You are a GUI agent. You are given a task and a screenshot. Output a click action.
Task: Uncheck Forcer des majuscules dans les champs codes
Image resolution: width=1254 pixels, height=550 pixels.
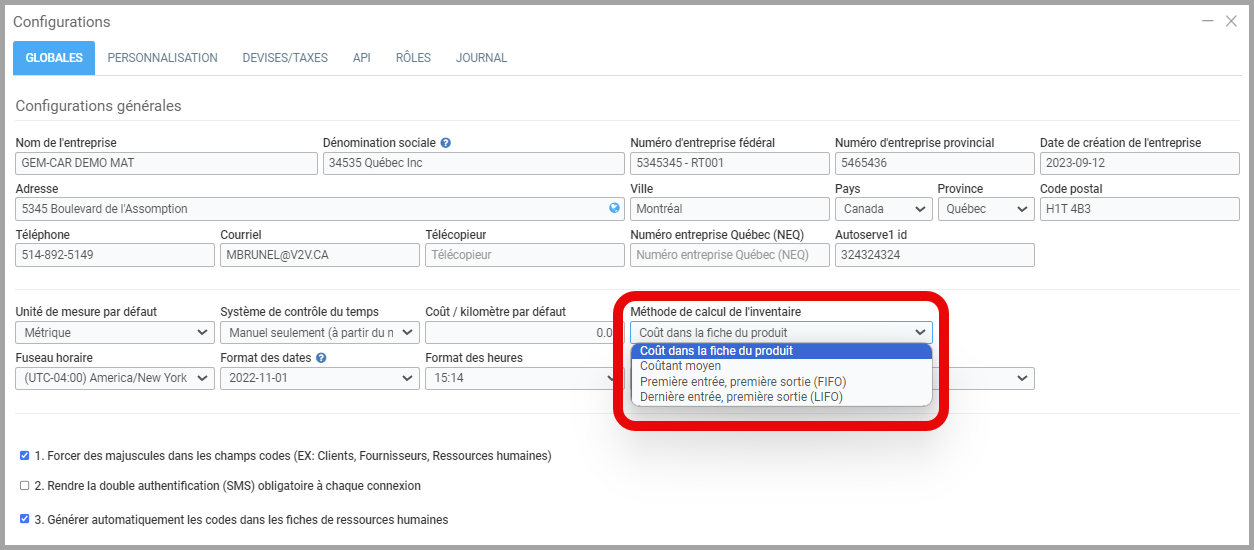coord(25,456)
